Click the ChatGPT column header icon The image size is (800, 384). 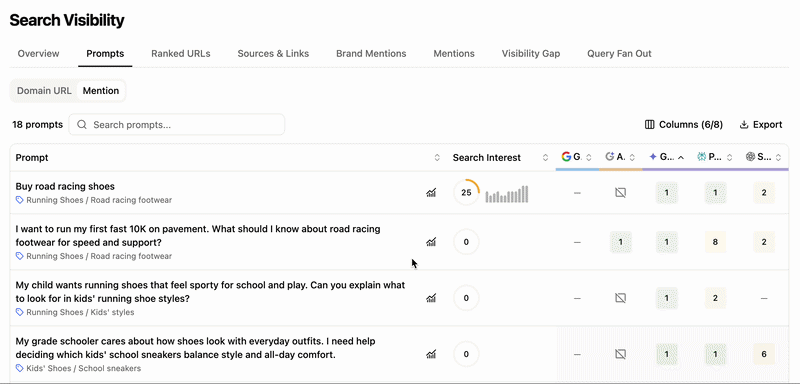(x=750, y=157)
